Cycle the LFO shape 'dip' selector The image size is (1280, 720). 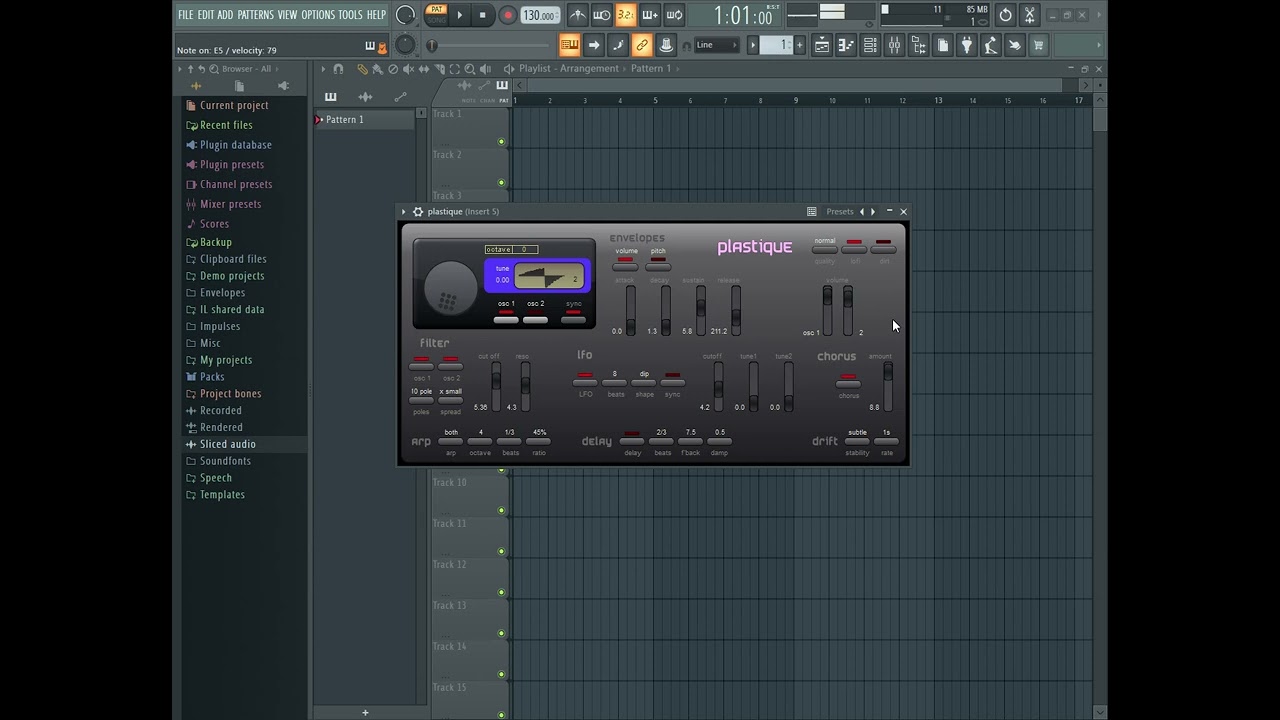[644, 383]
